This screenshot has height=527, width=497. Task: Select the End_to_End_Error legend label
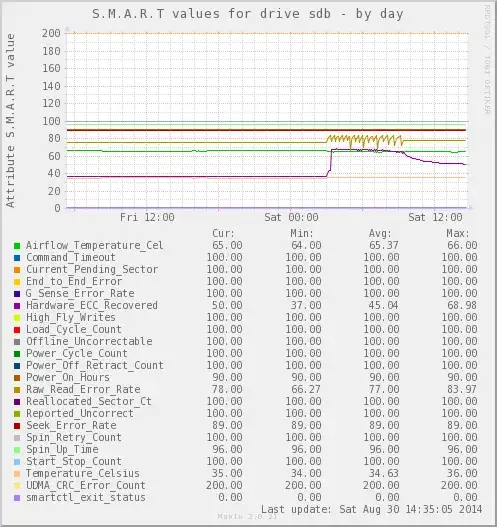point(74,281)
